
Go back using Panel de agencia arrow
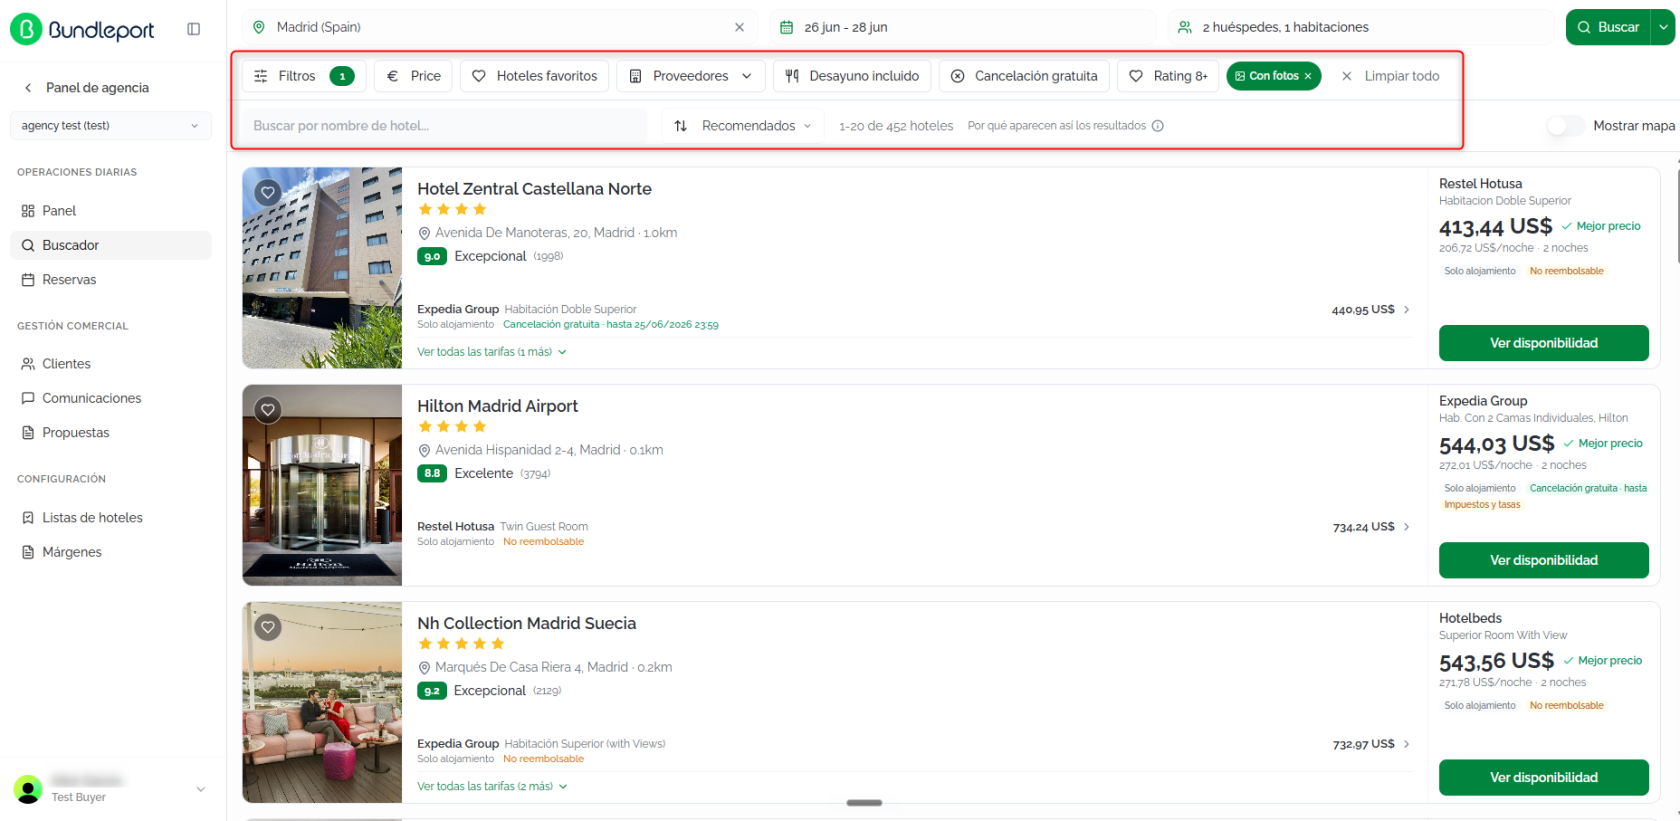[28, 88]
